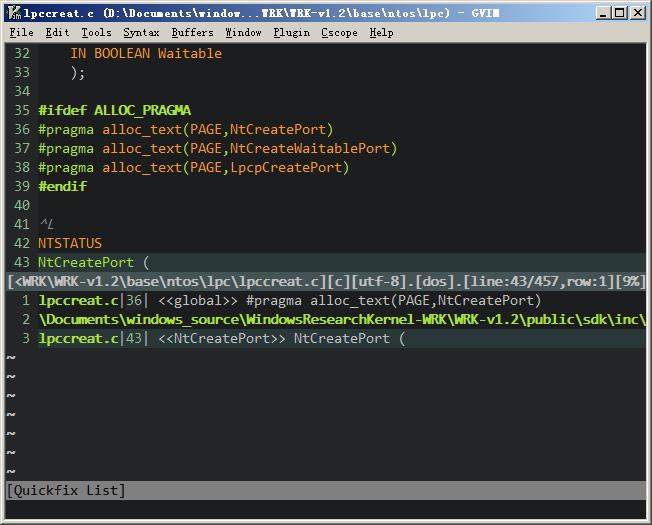Image resolution: width=652 pixels, height=525 pixels.
Task: Click LpcpCreatePort on line 38
Action: [286, 168]
